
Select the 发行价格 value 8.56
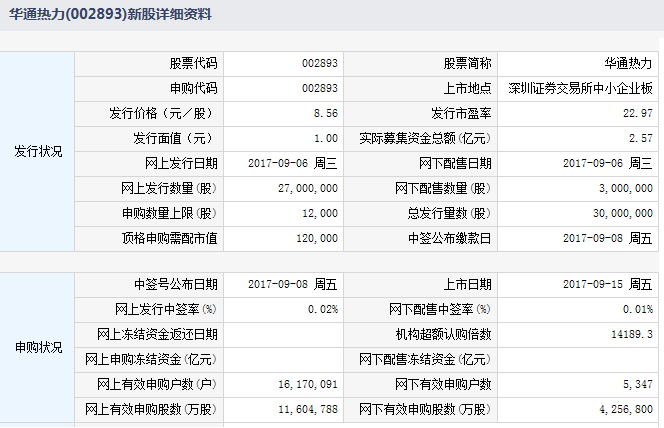click(325, 114)
